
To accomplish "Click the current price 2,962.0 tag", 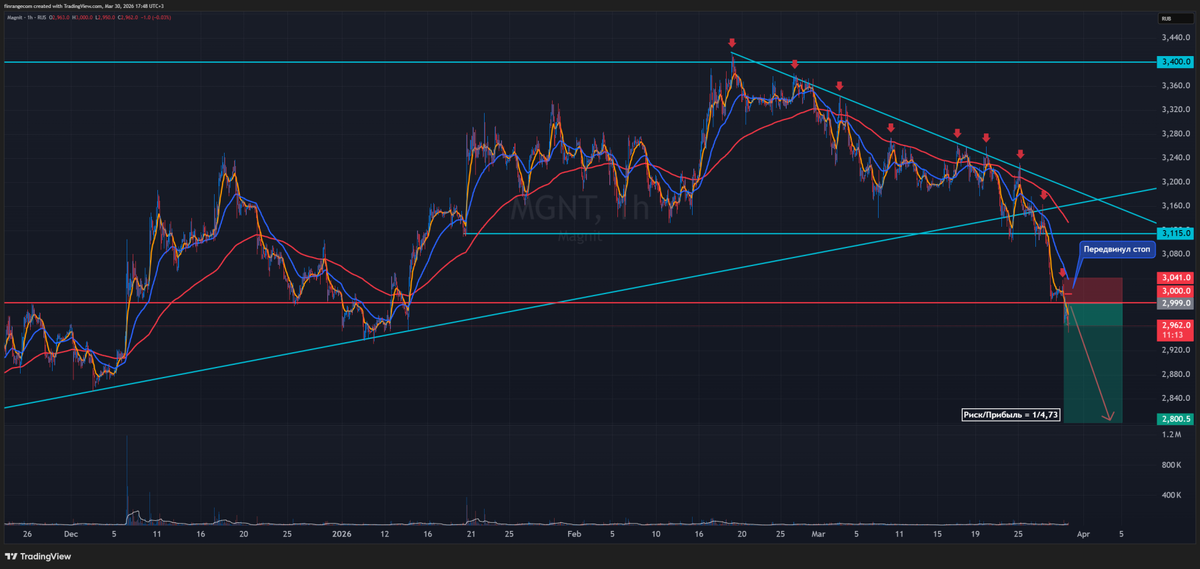I will (1173, 325).
